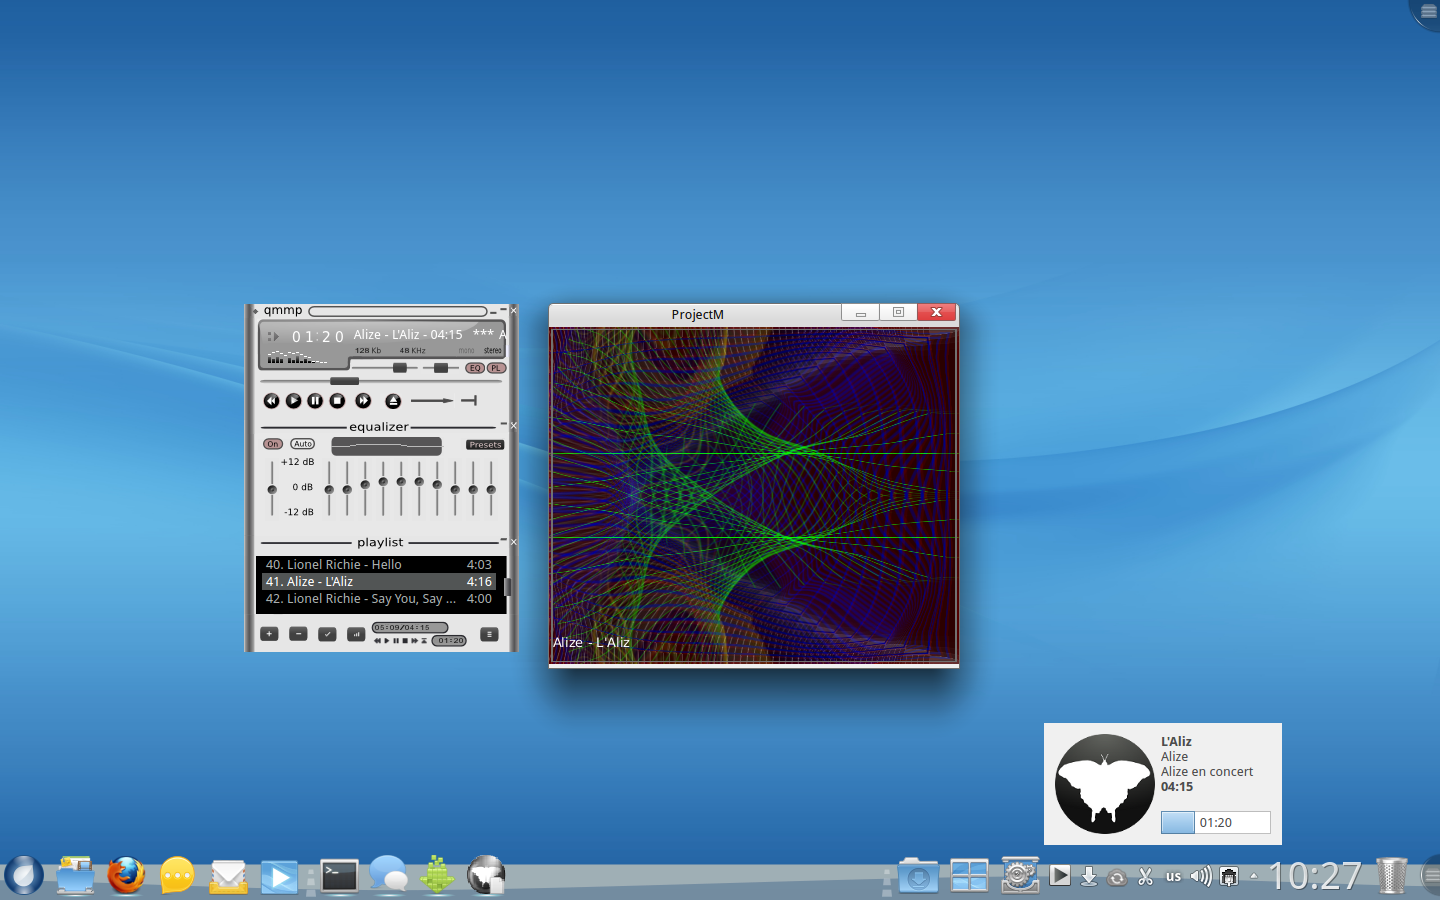Open the equalizer Presets menu
The width and height of the screenshot is (1440, 900).
pyautogui.click(x=485, y=445)
